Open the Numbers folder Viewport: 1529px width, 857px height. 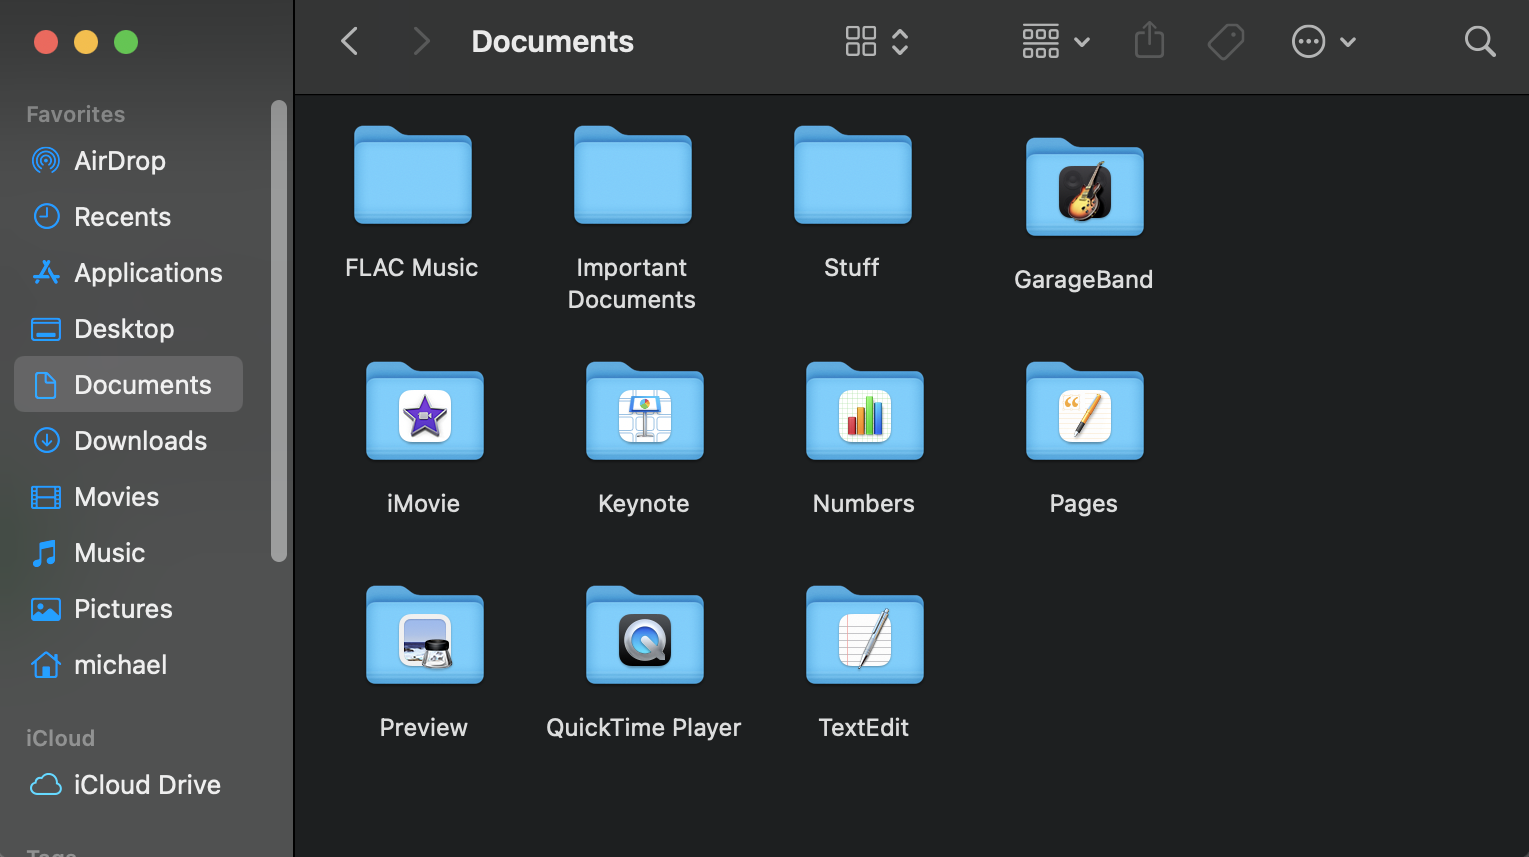(863, 411)
